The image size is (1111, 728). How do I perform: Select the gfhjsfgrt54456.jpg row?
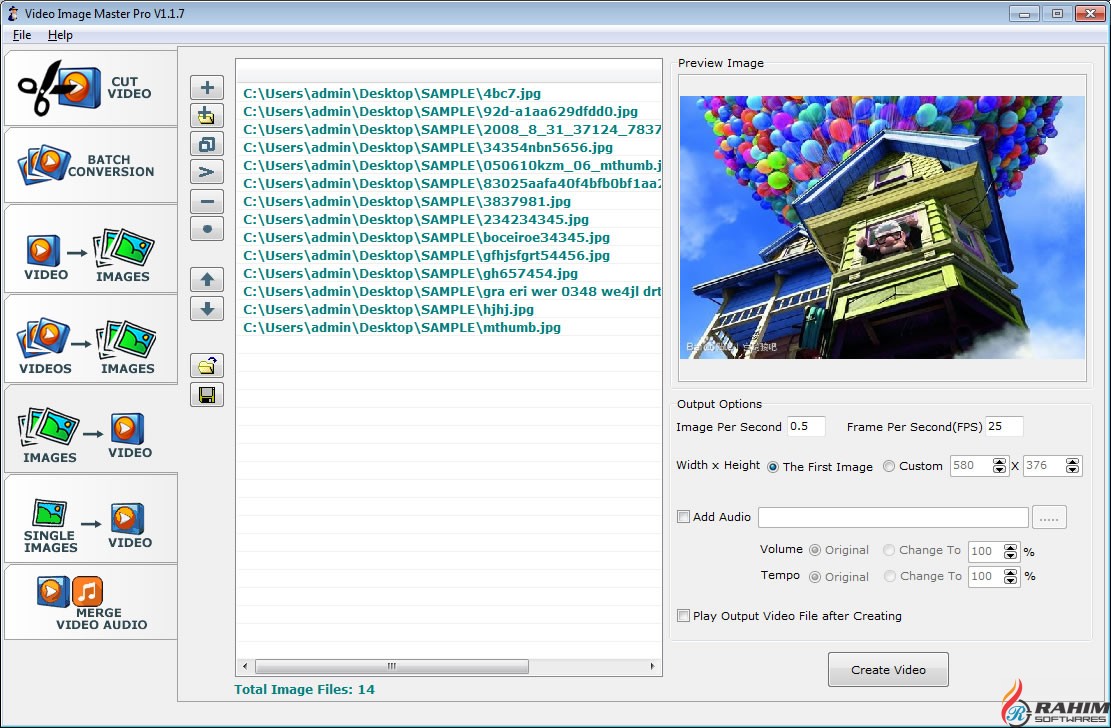click(x=449, y=256)
